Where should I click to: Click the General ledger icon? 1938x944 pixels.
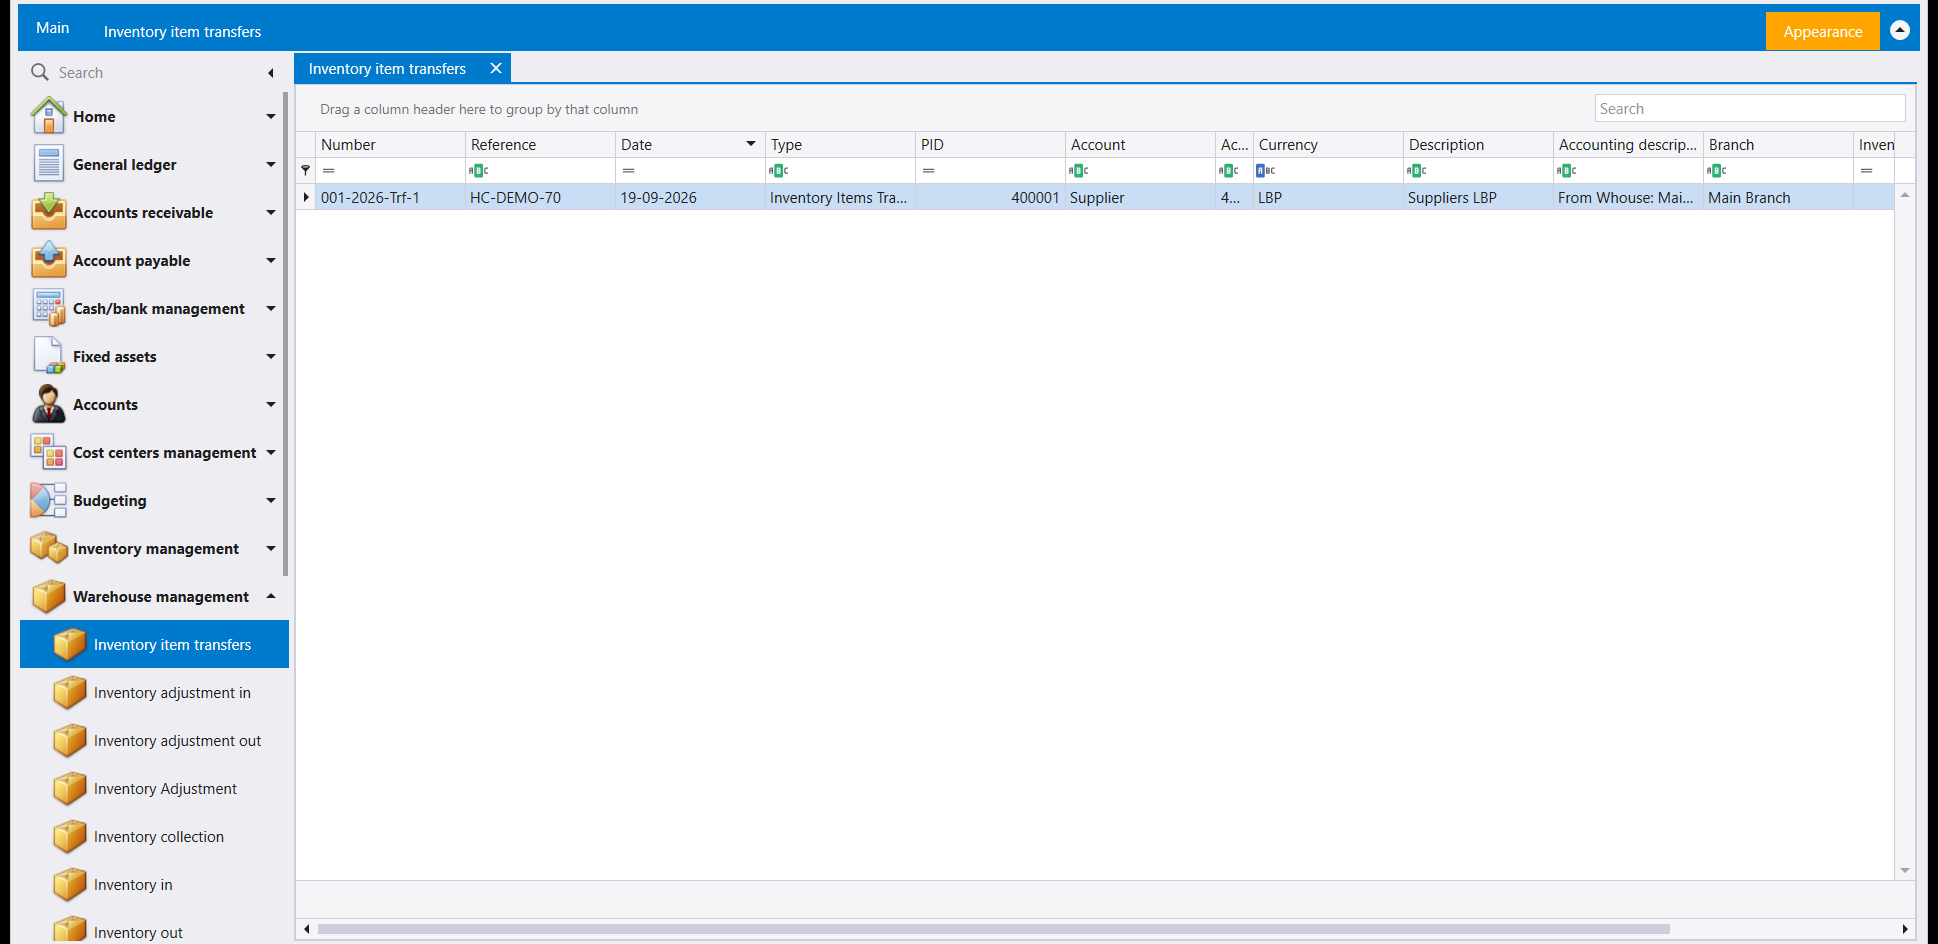point(48,164)
